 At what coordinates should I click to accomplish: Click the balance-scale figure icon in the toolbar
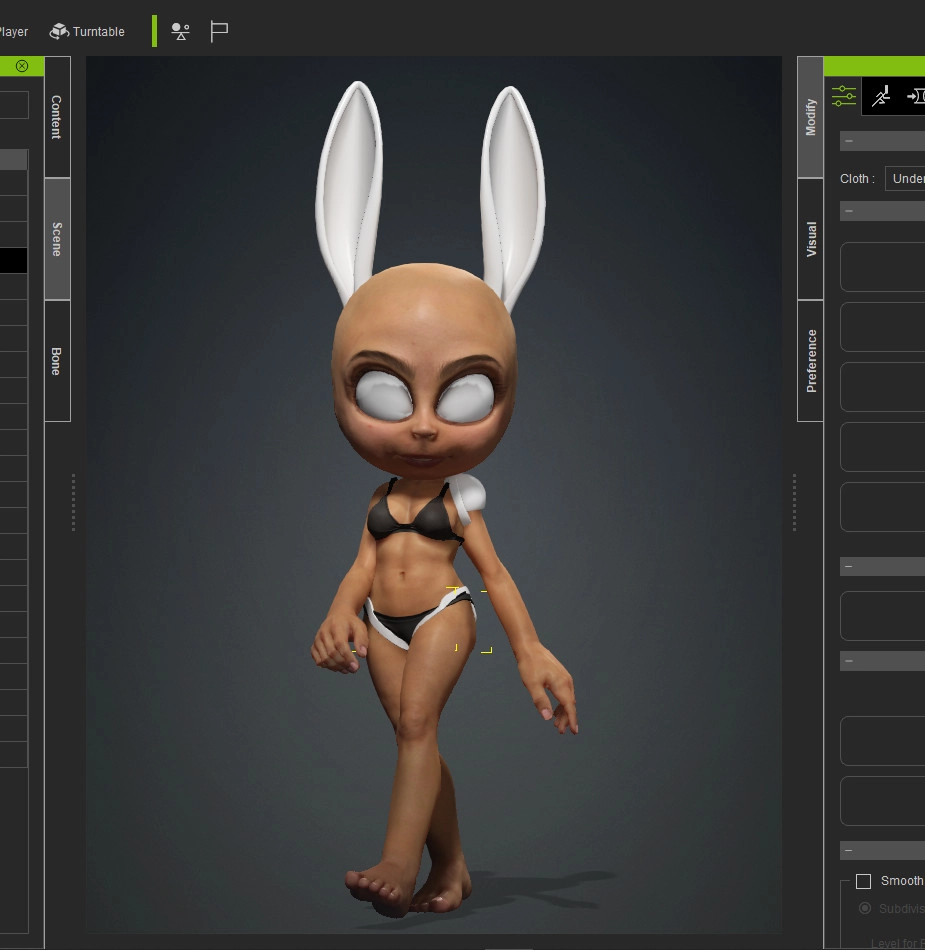180,32
